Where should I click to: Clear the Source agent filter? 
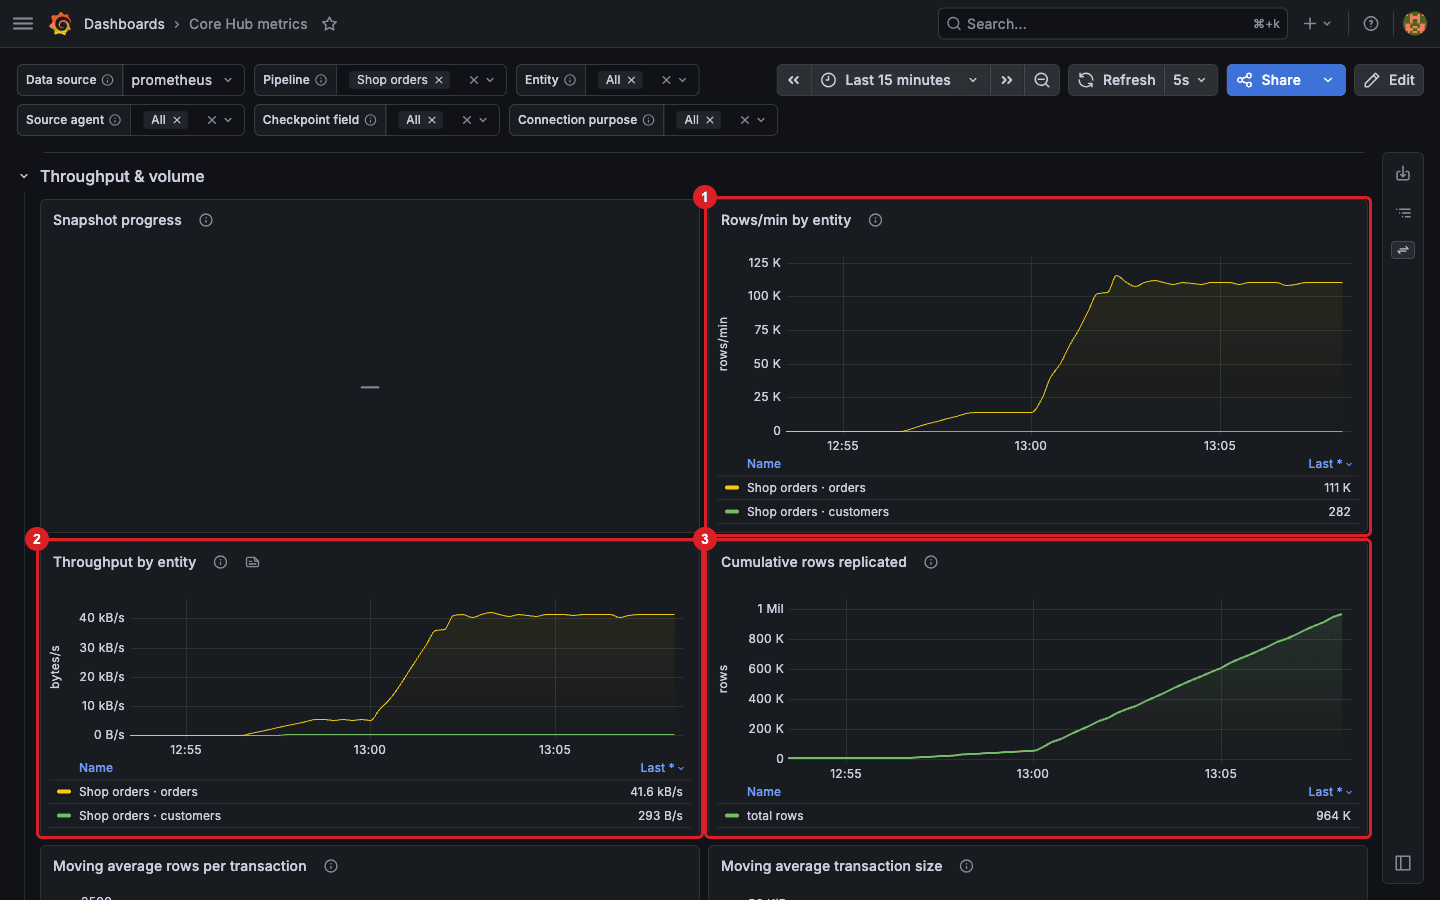point(212,120)
